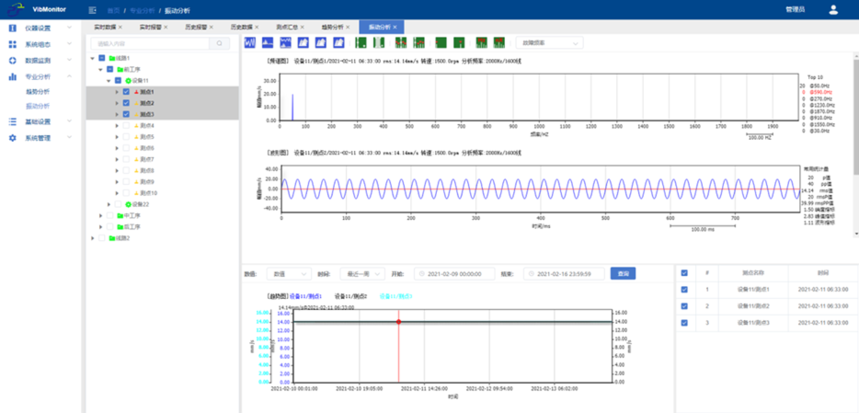Screen dimensions: 859x413
Task: Check the 设备22 checkbox in the tree
Action: (x=118, y=204)
